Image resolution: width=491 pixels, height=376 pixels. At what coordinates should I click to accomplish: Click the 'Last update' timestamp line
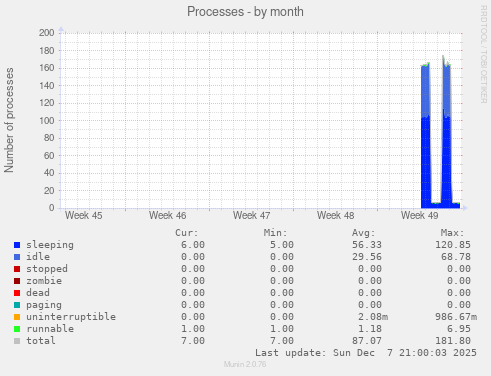click(366, 353)
